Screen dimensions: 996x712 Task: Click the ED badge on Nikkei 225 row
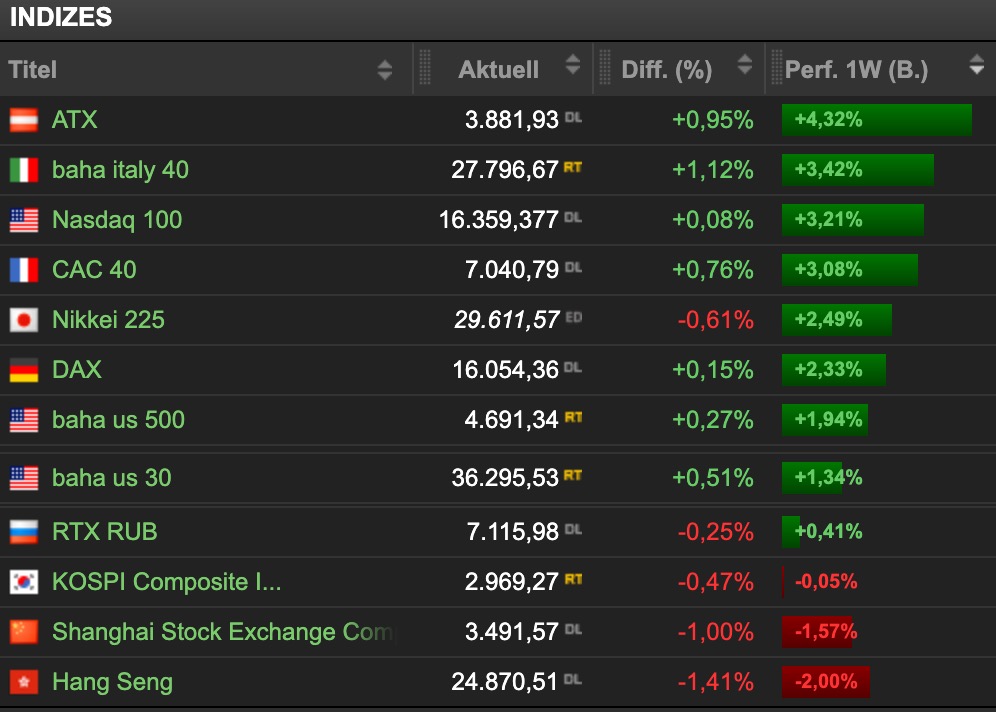[574, 317]
